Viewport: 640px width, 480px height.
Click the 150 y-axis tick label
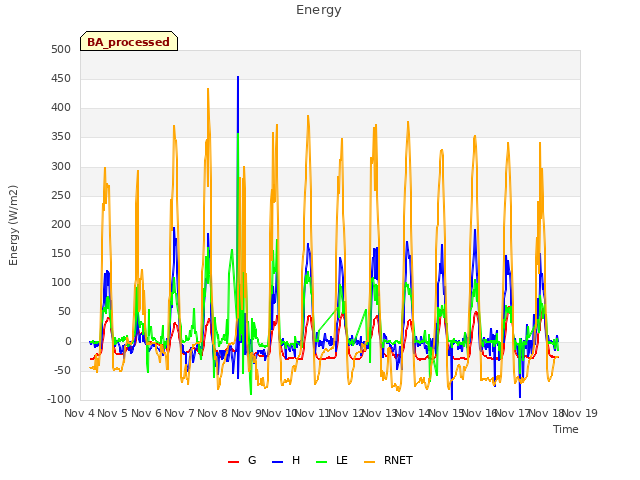[x=61, y=253]
